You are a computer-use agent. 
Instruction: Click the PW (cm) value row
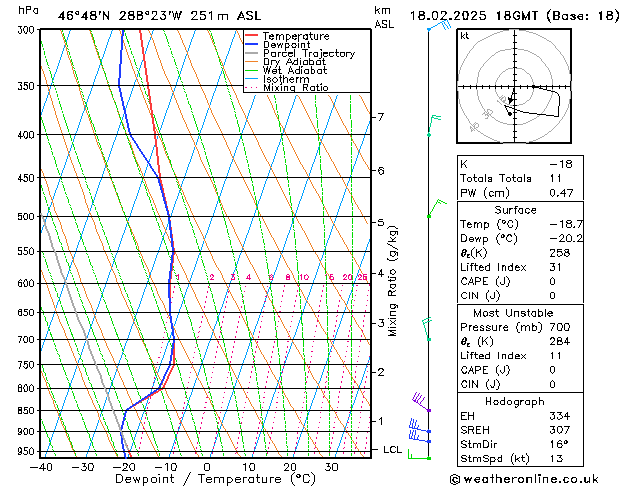click(x=520, y=193)
